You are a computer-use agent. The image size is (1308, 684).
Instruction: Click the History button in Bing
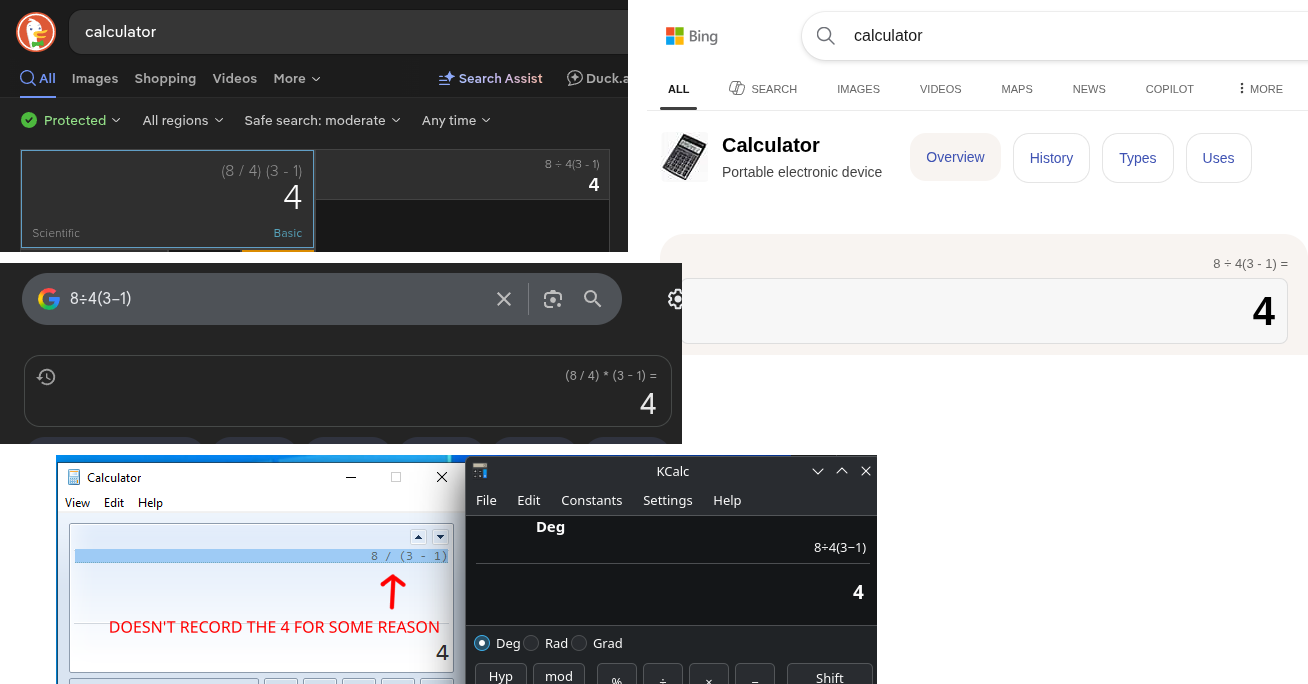1051,158
